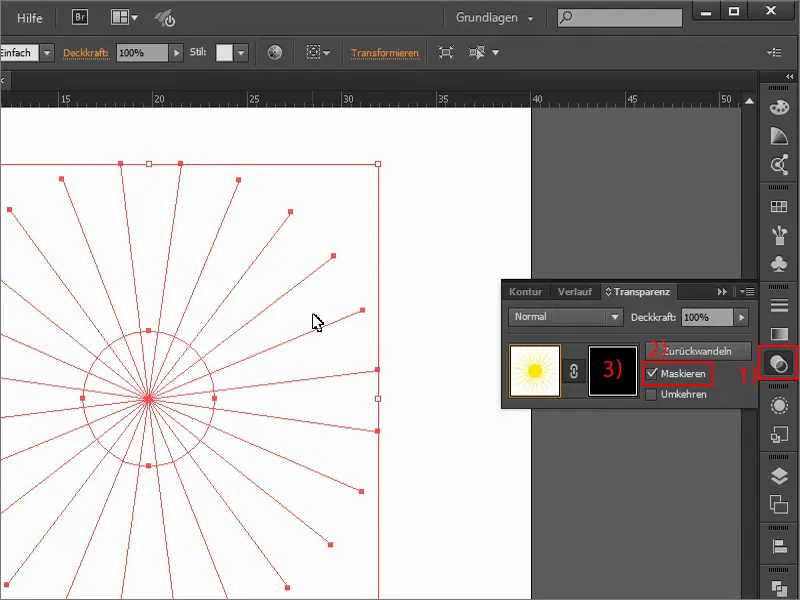This screenshot has width=800, height=600.
Task: Open the Symbols club panel icon
Action: (x=779, y=264)
